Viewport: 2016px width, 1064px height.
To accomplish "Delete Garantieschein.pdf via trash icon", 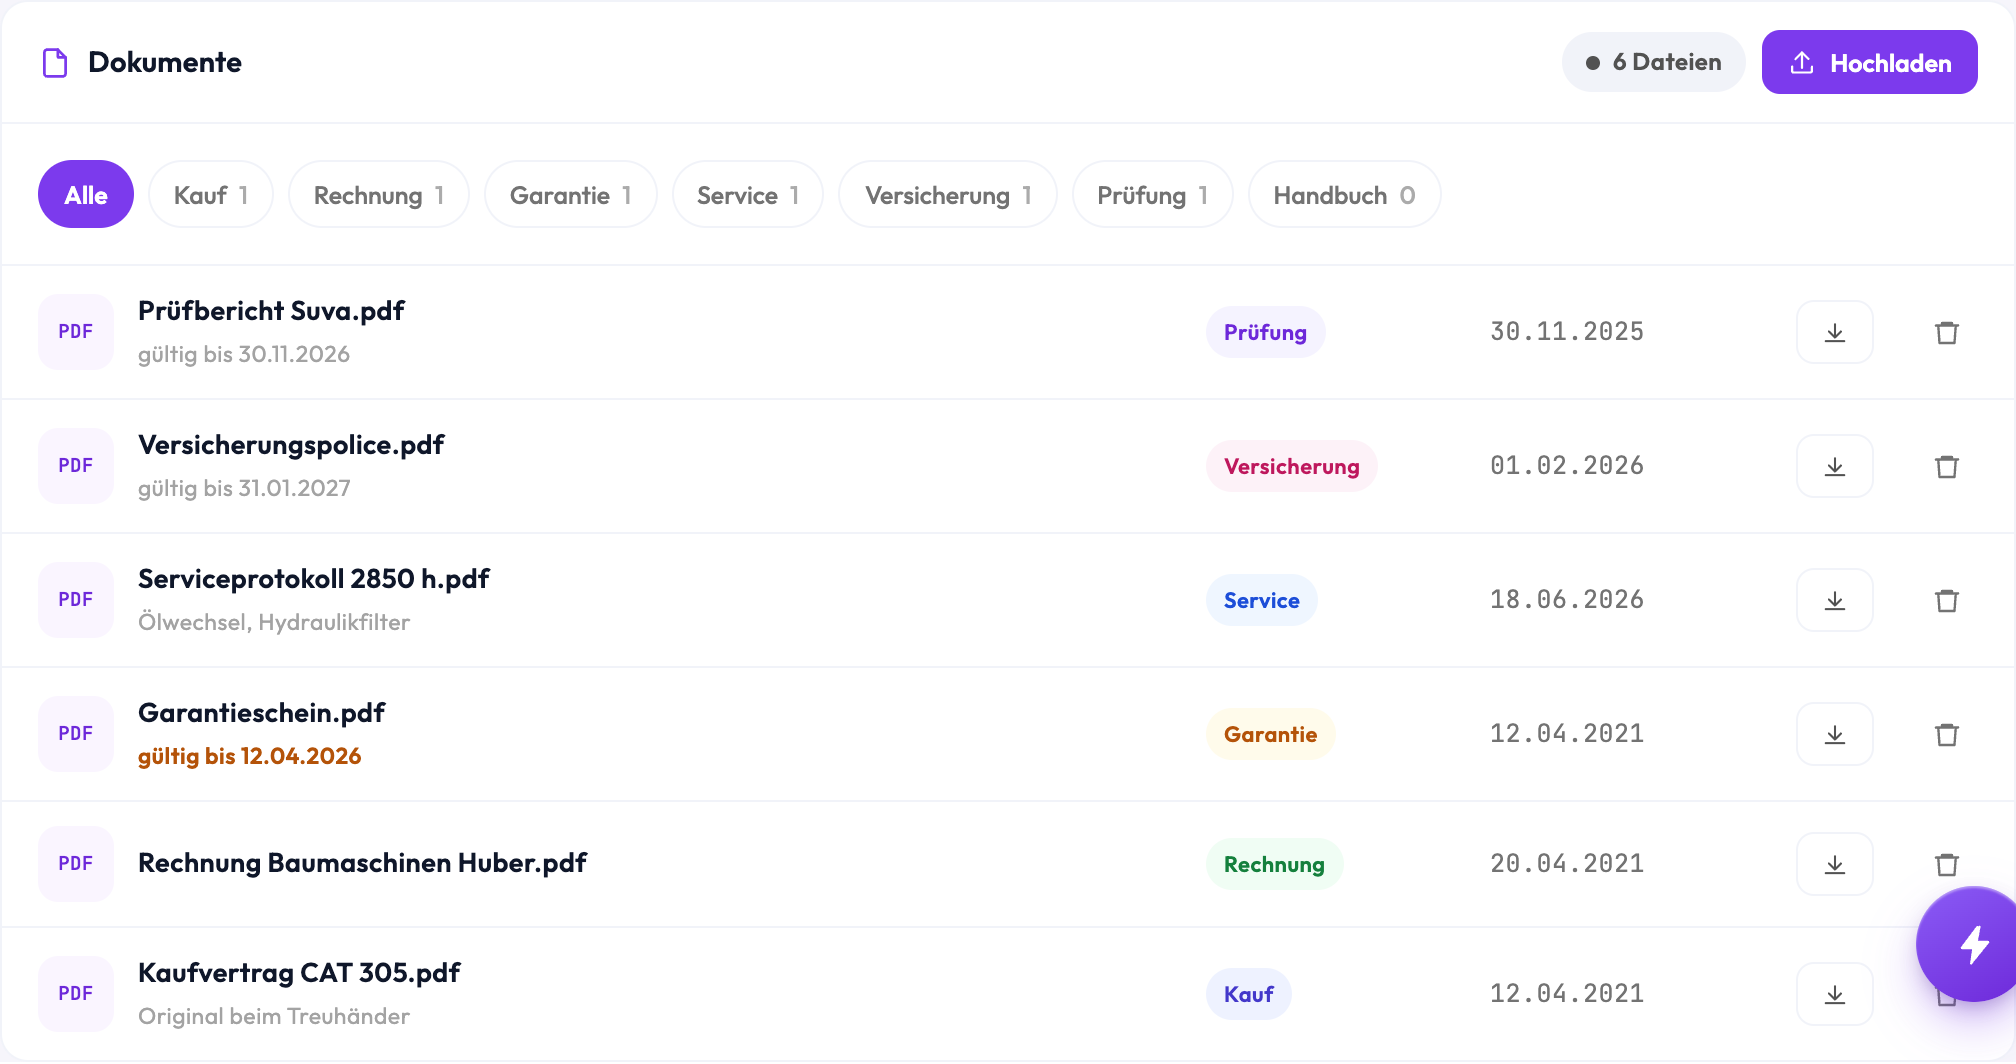I will [x=1946, y=734].
